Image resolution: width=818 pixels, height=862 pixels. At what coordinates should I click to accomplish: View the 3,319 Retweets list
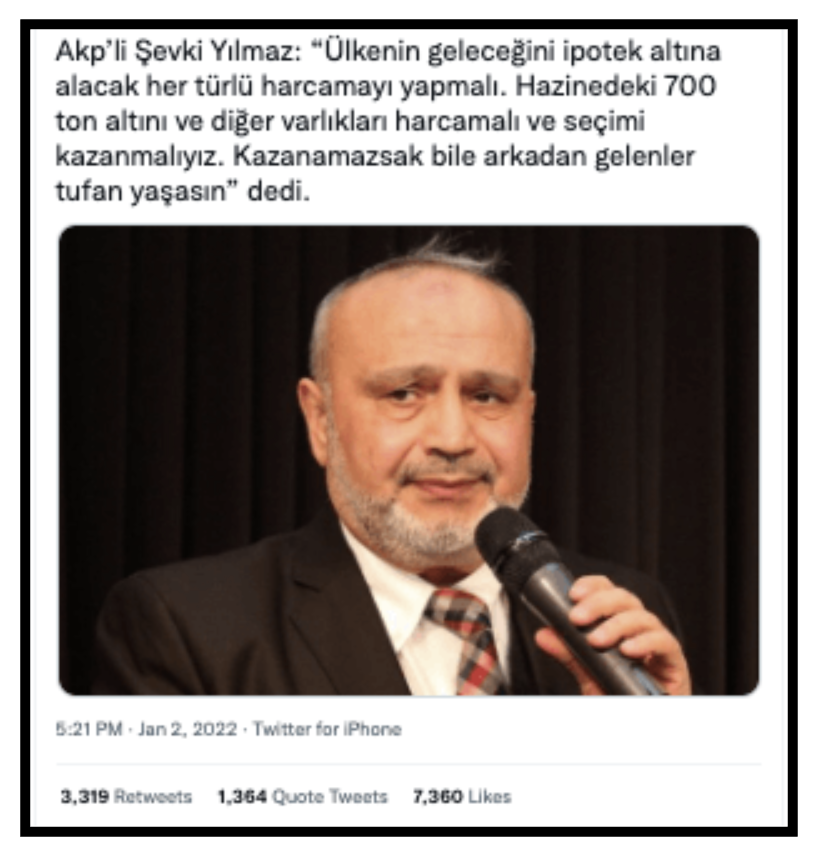(126, 797)
